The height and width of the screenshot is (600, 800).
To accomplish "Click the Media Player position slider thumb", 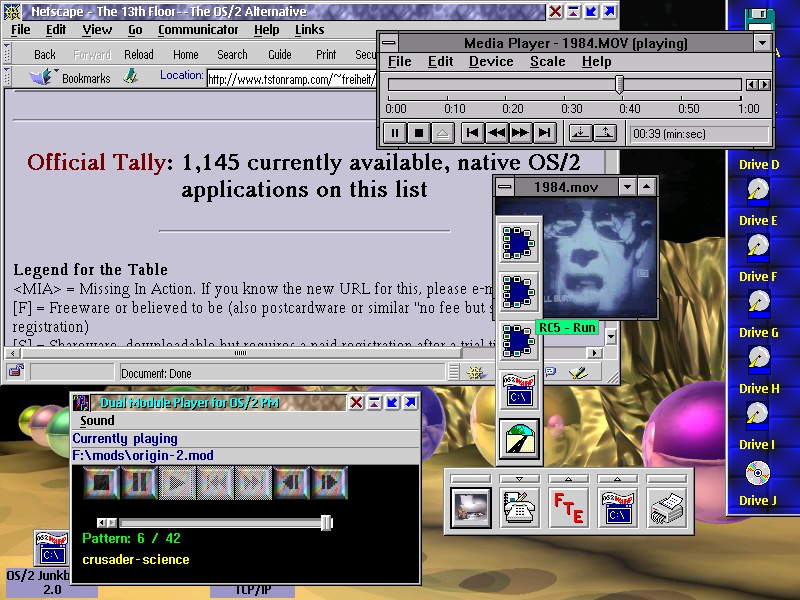I will [x=619, y=85].
